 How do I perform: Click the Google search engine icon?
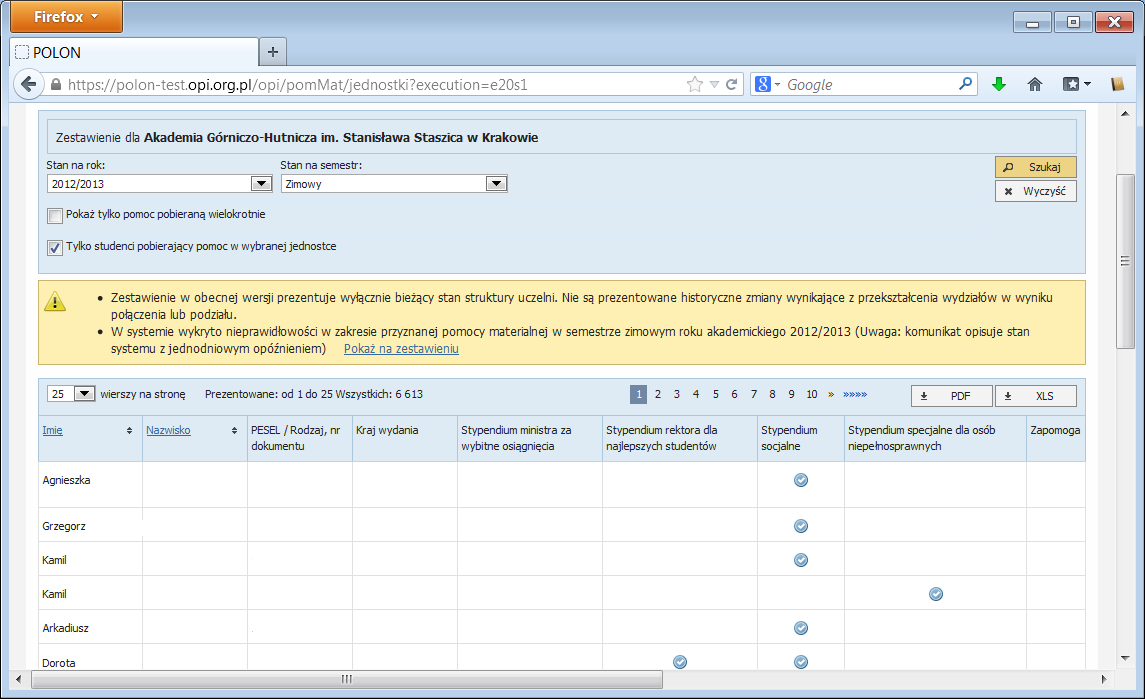pos(762,85)
